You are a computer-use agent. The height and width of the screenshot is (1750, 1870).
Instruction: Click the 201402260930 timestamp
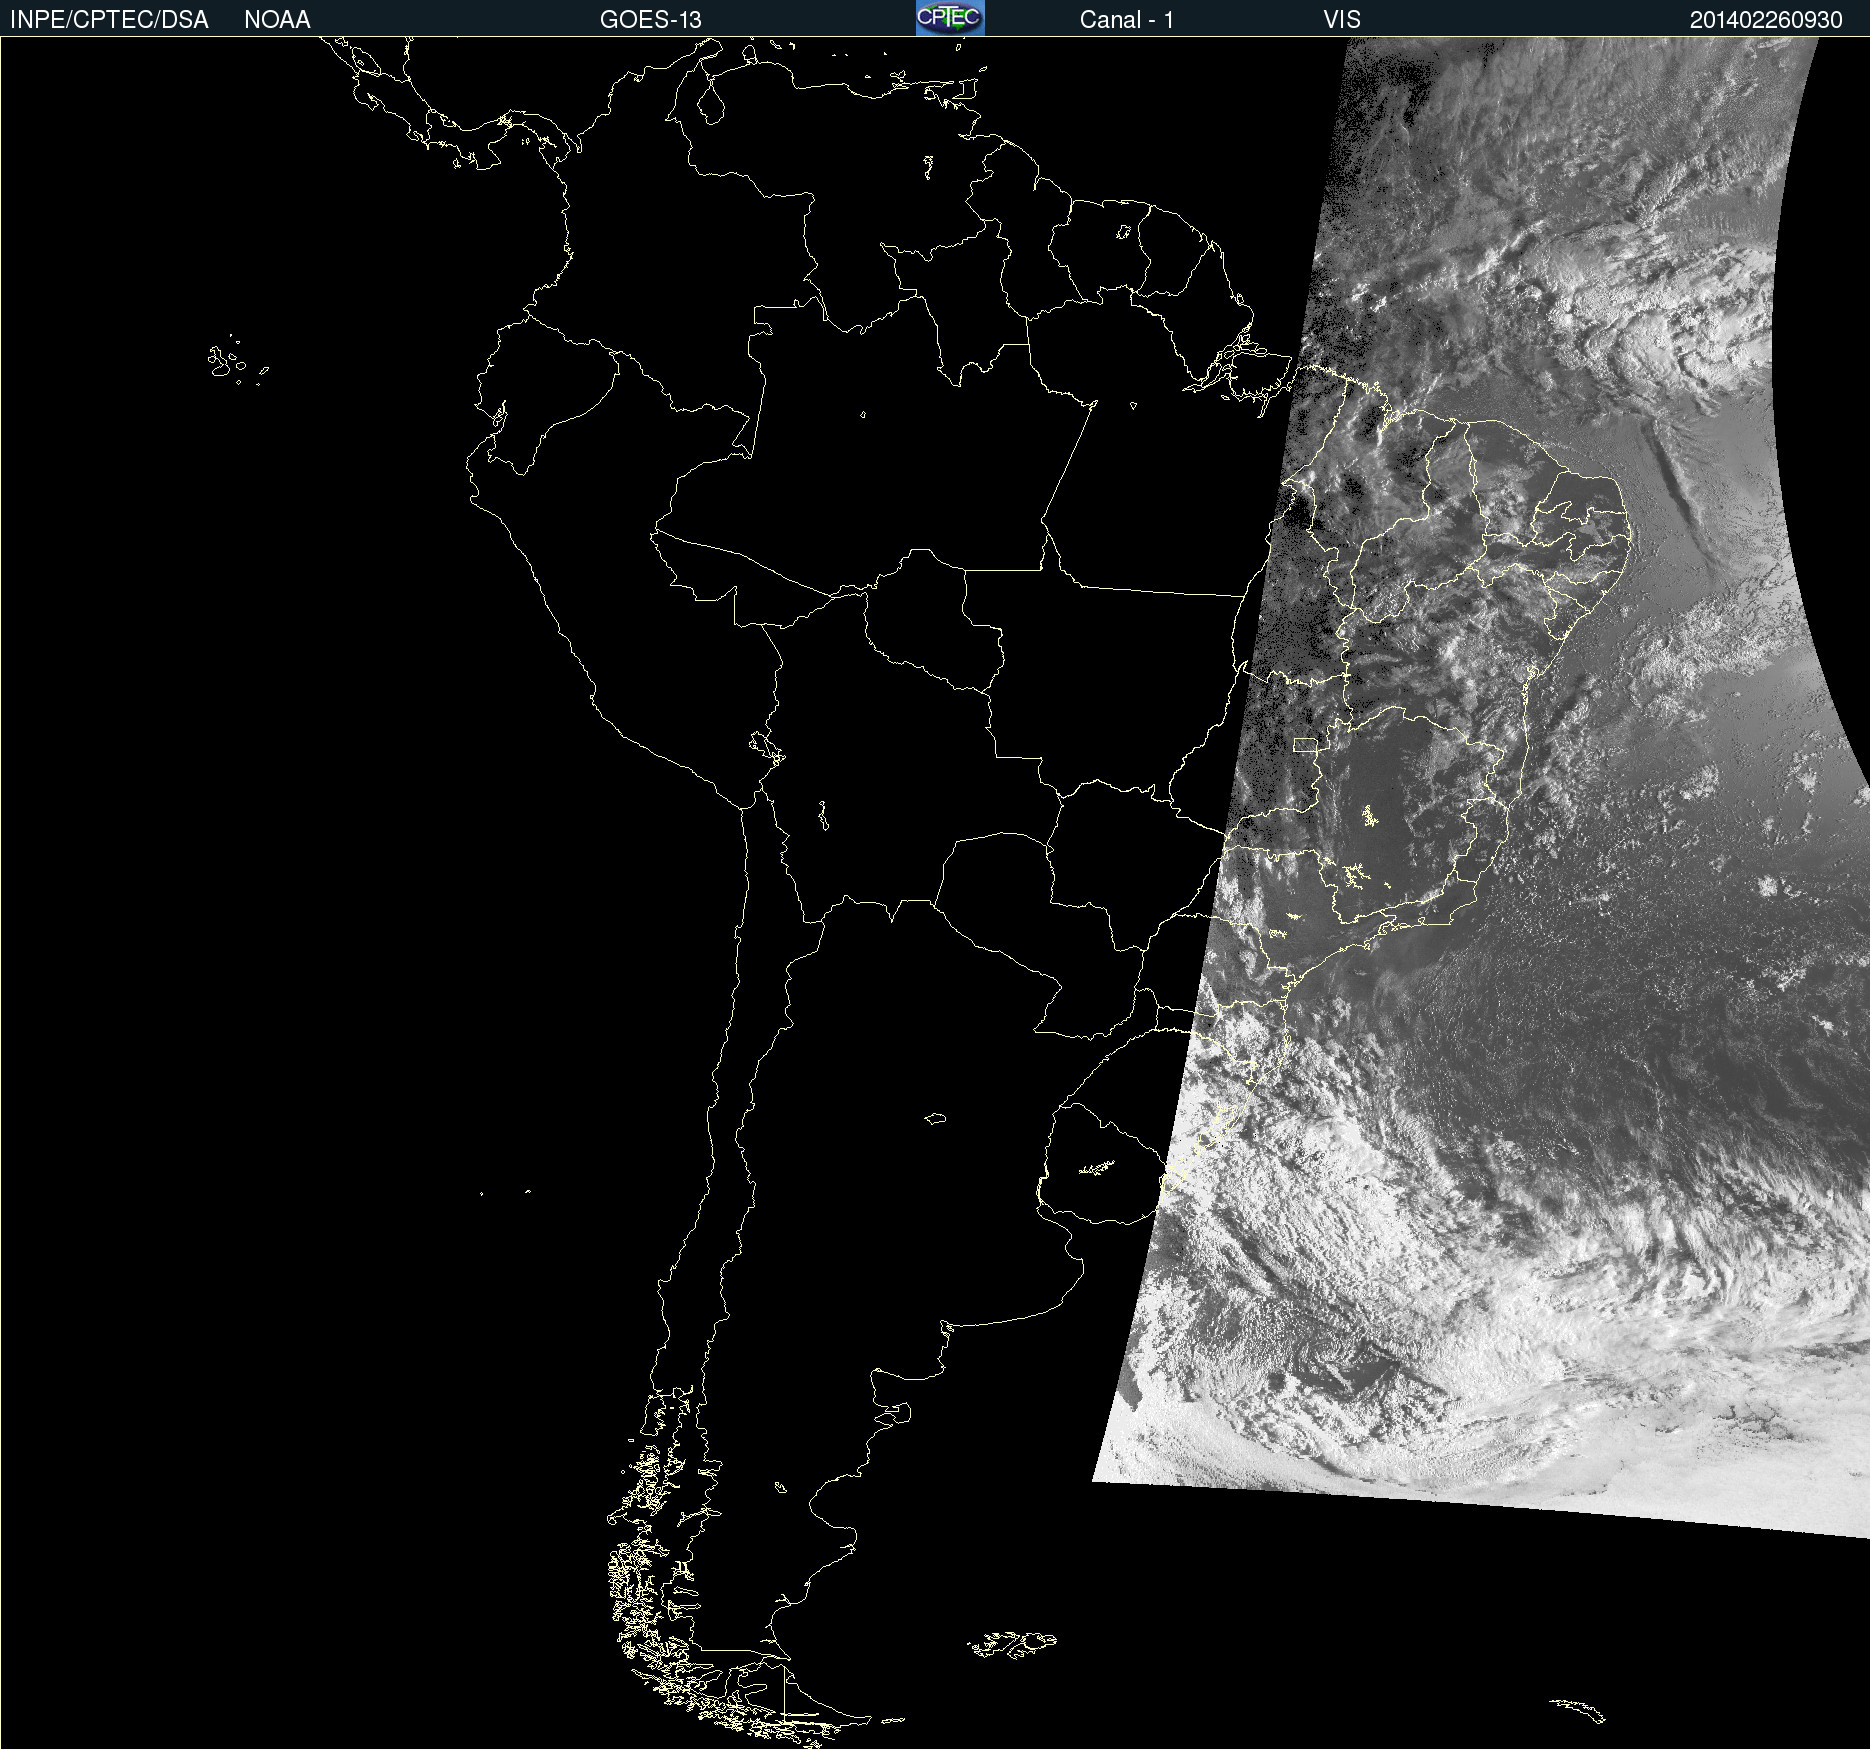tap(1766, 20)
